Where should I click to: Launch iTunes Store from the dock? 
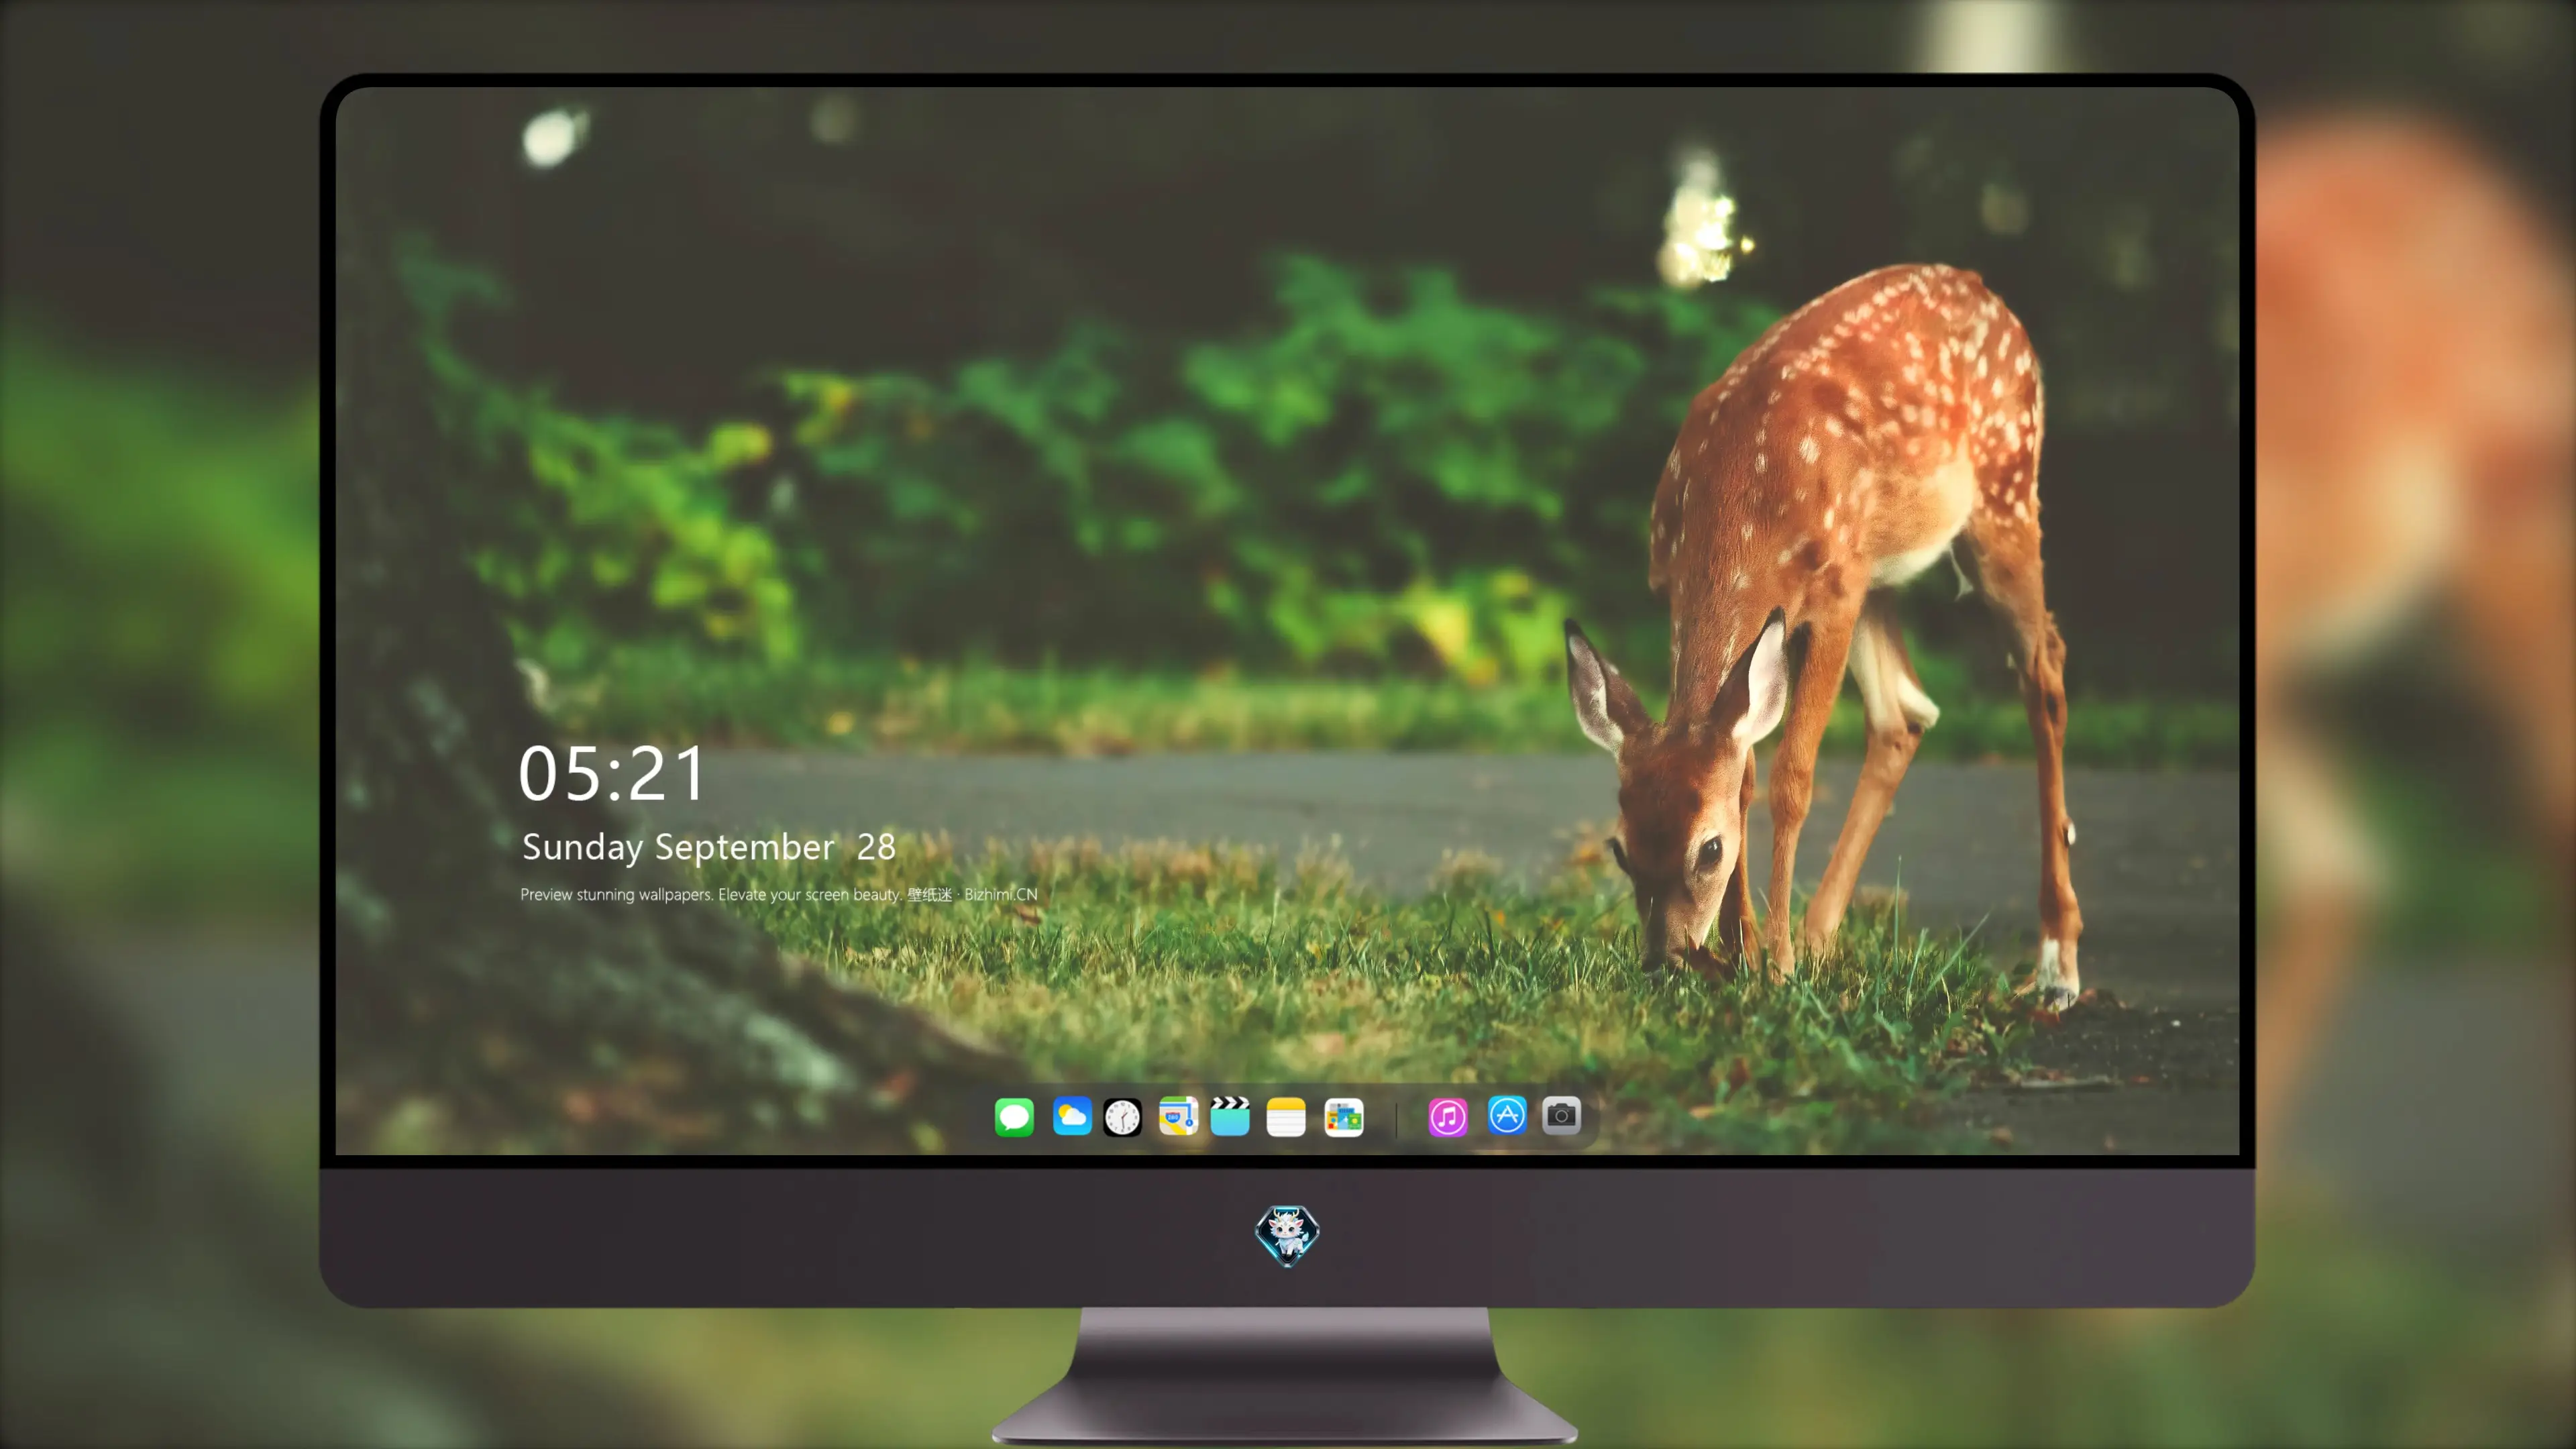tap(1448, 1117)
